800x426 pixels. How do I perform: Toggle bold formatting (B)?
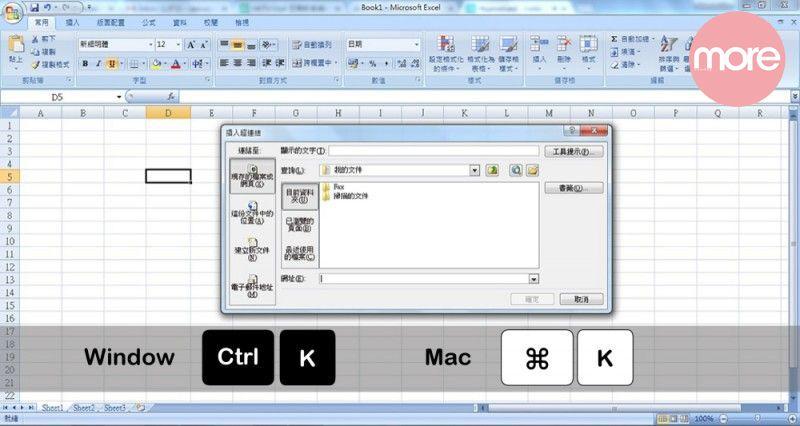pyautogui.click(x=85, y=64)
